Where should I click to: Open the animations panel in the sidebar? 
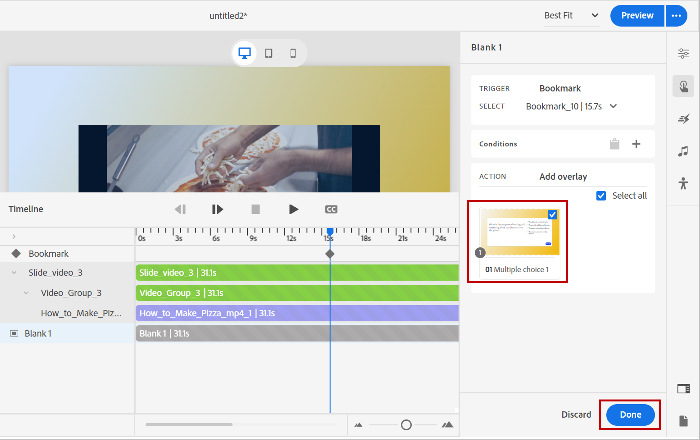pos(683,119)
